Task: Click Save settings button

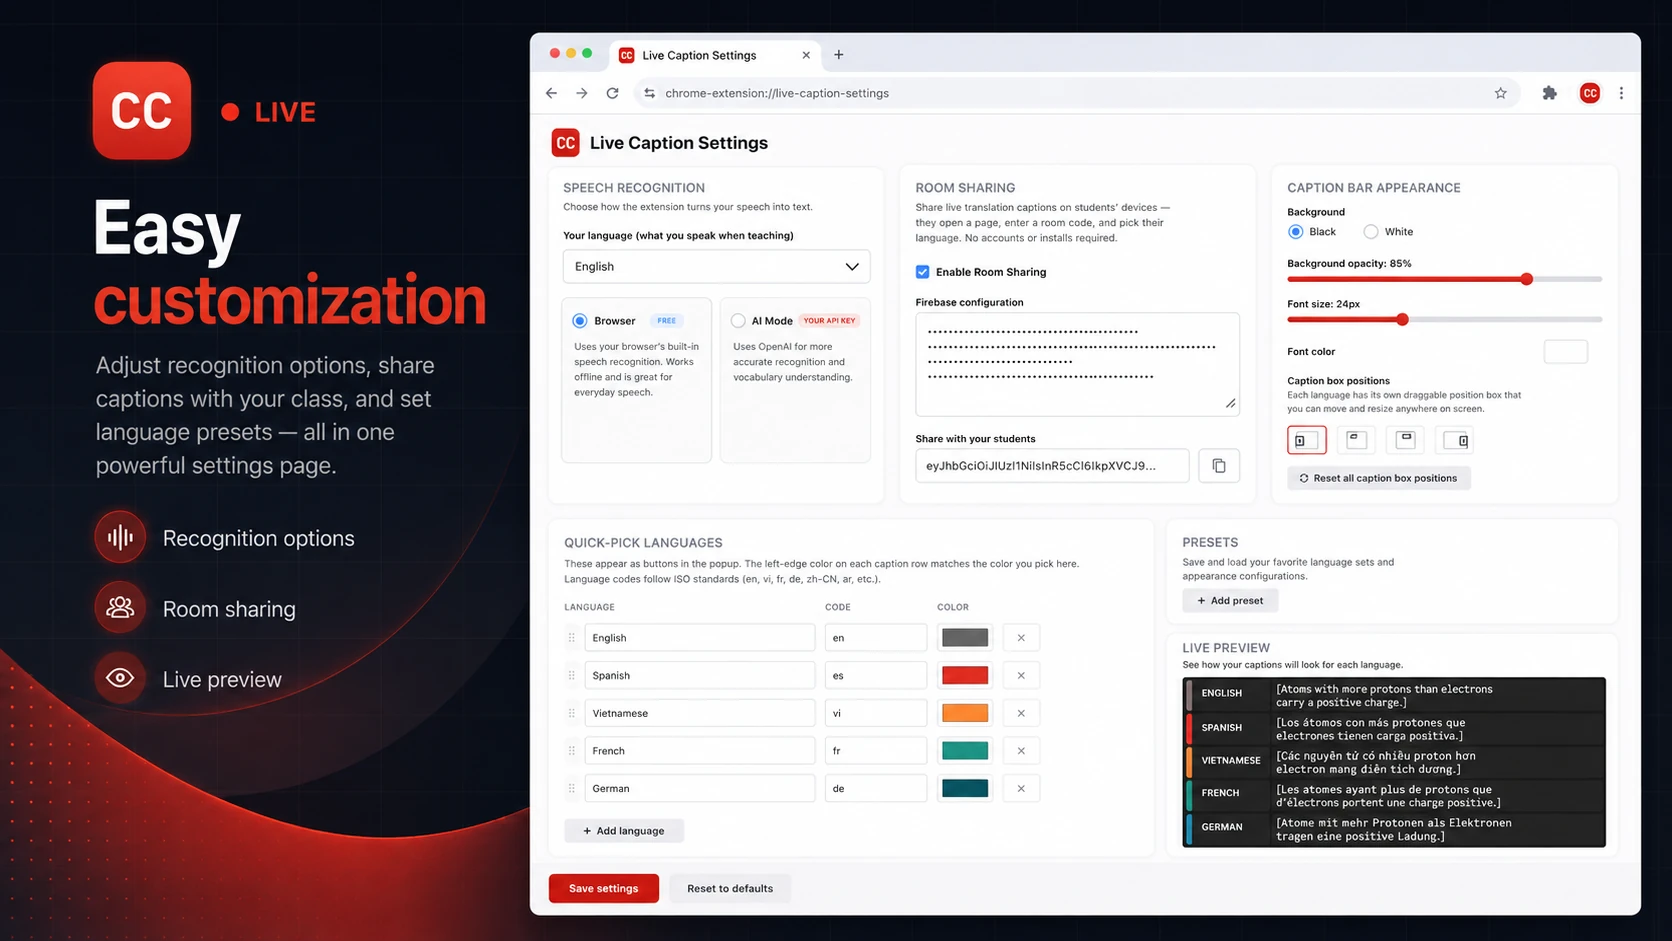Action: point(604,888)
